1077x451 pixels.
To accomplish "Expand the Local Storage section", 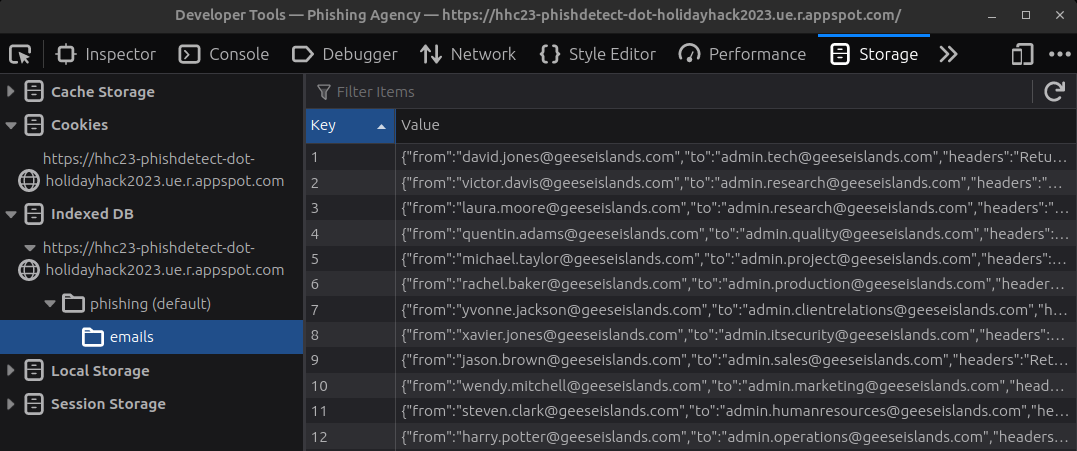I will (x=11, y=371).
